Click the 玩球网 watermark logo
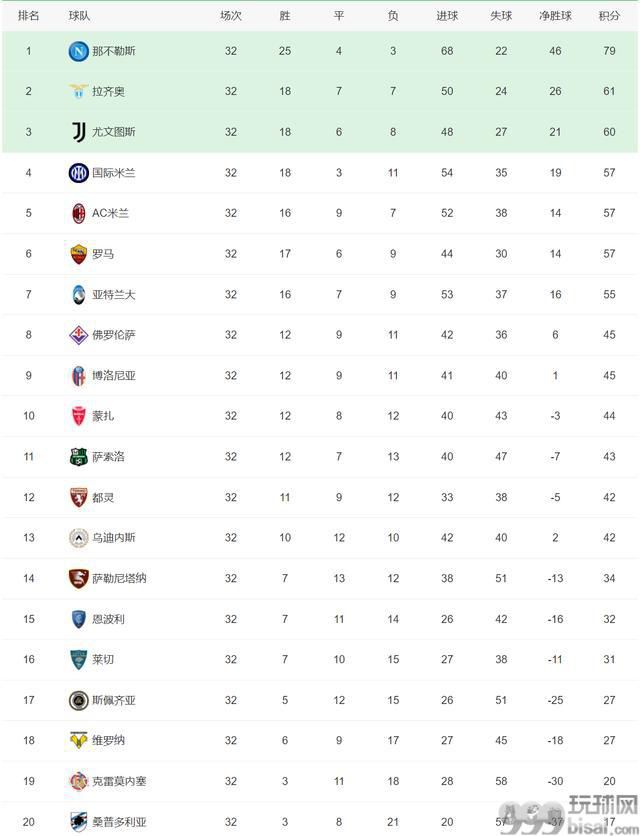Image resolution: width=640 pixels, height=836 pixels. tap(569, 815)
